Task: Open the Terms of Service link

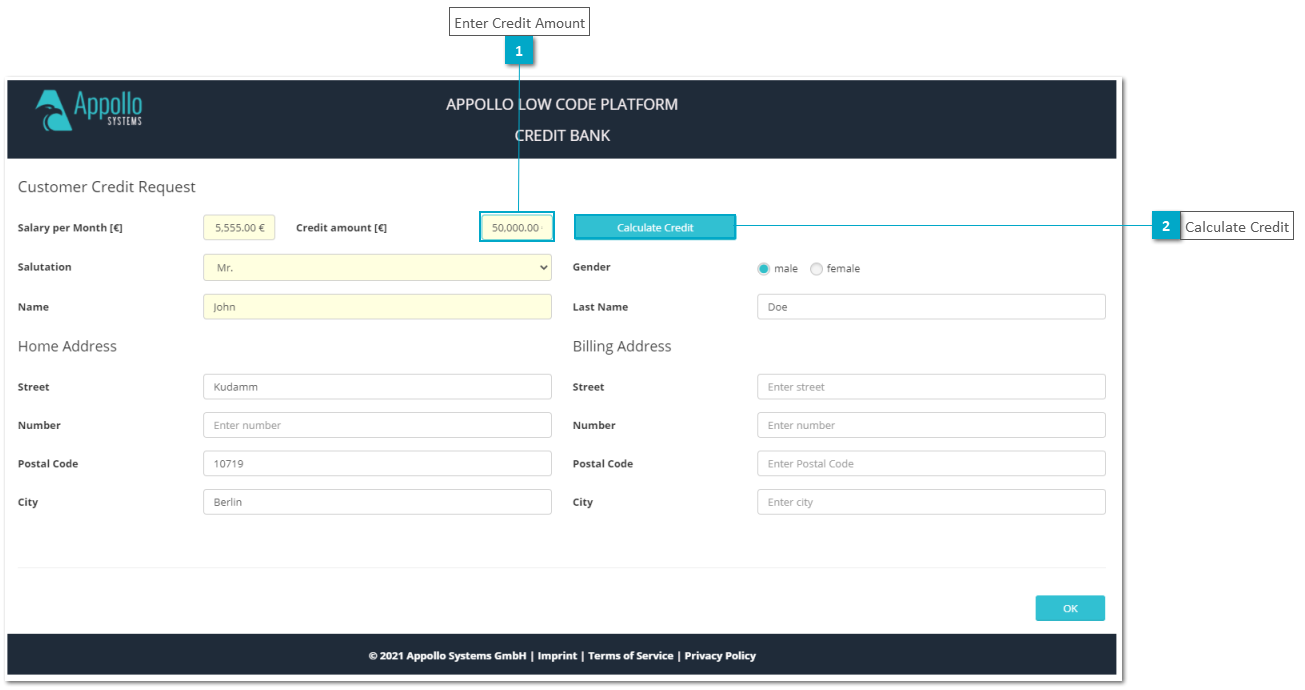Action: tap(630, 656)
